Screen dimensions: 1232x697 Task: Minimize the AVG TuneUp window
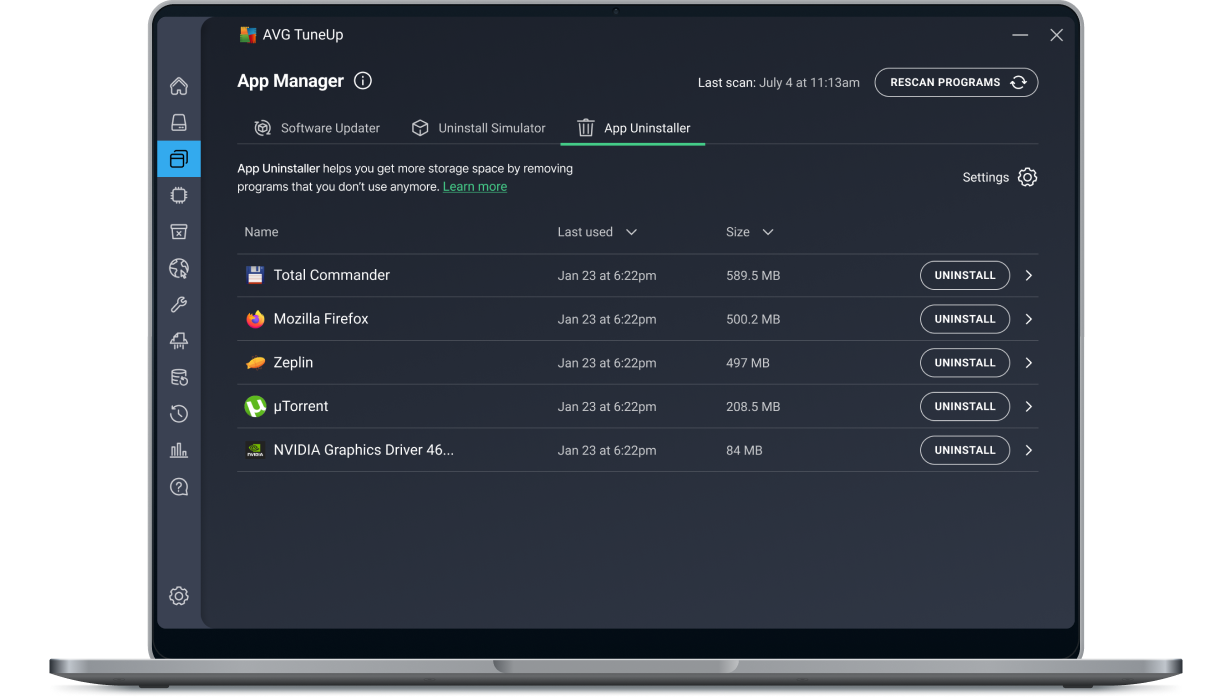[1020, 35]
